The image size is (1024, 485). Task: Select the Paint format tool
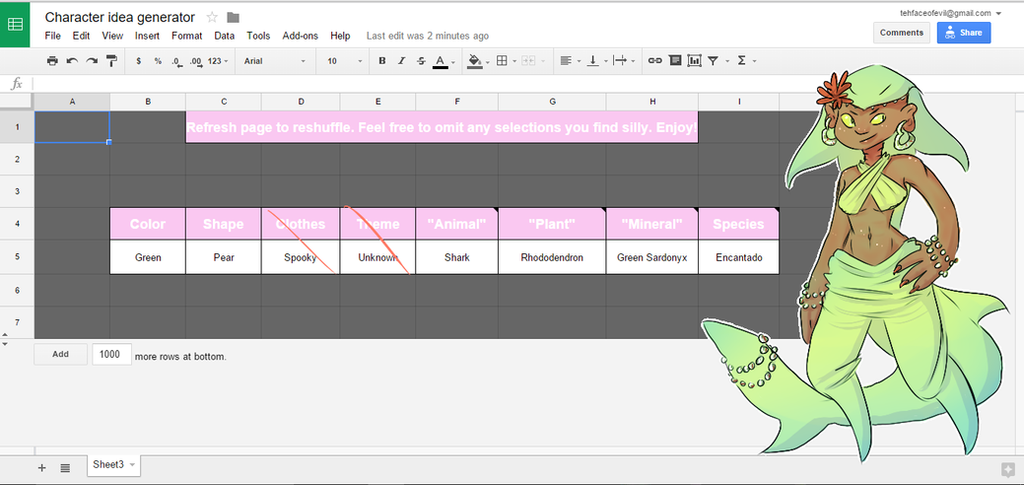click(112, 61)
